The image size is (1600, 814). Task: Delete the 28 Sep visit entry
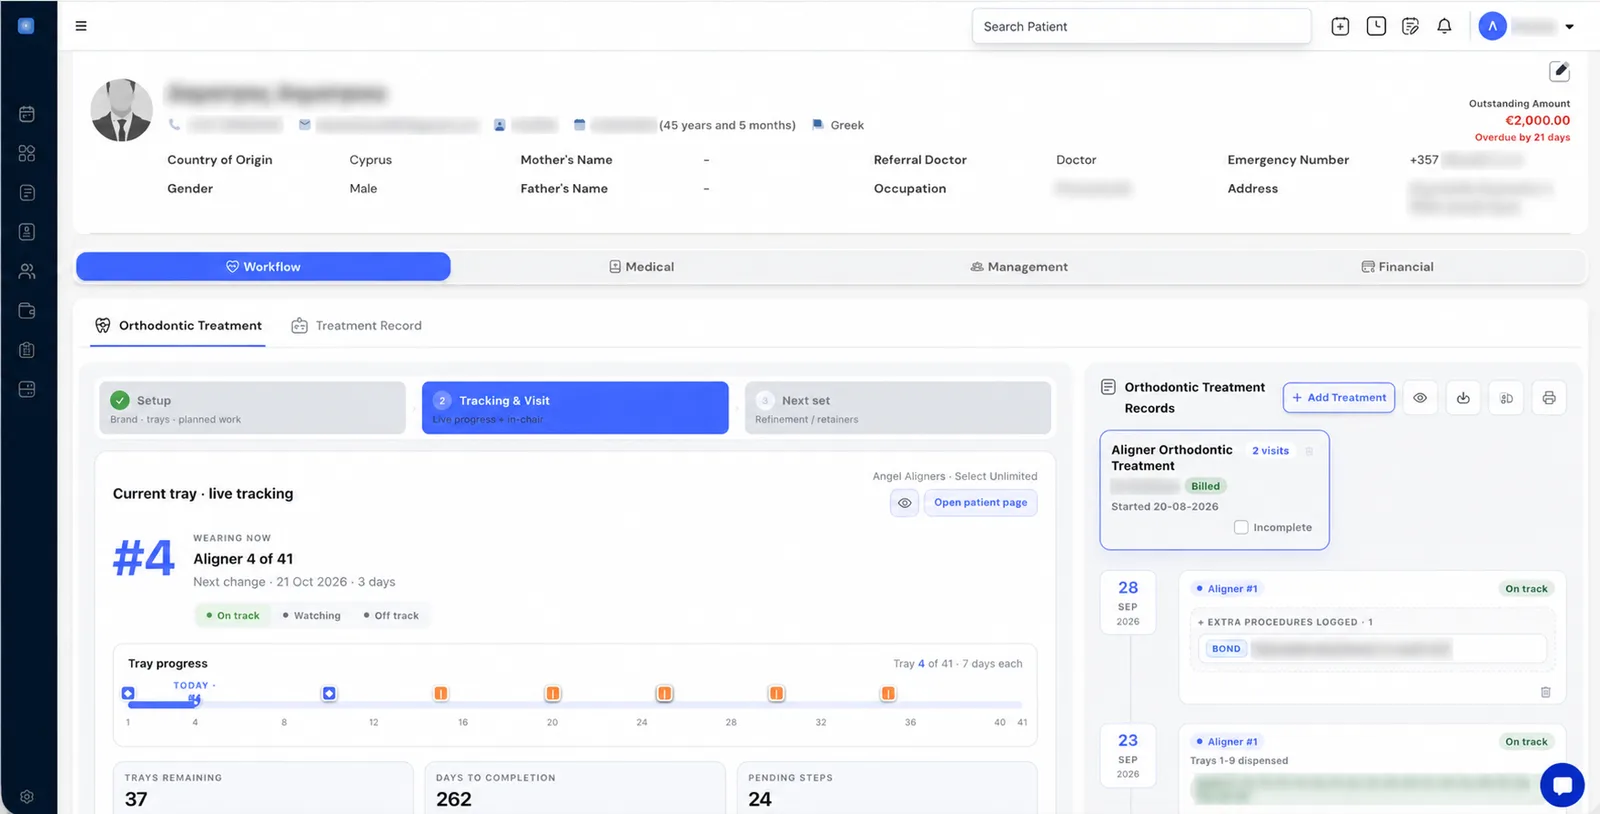[x=1545, y=692]
